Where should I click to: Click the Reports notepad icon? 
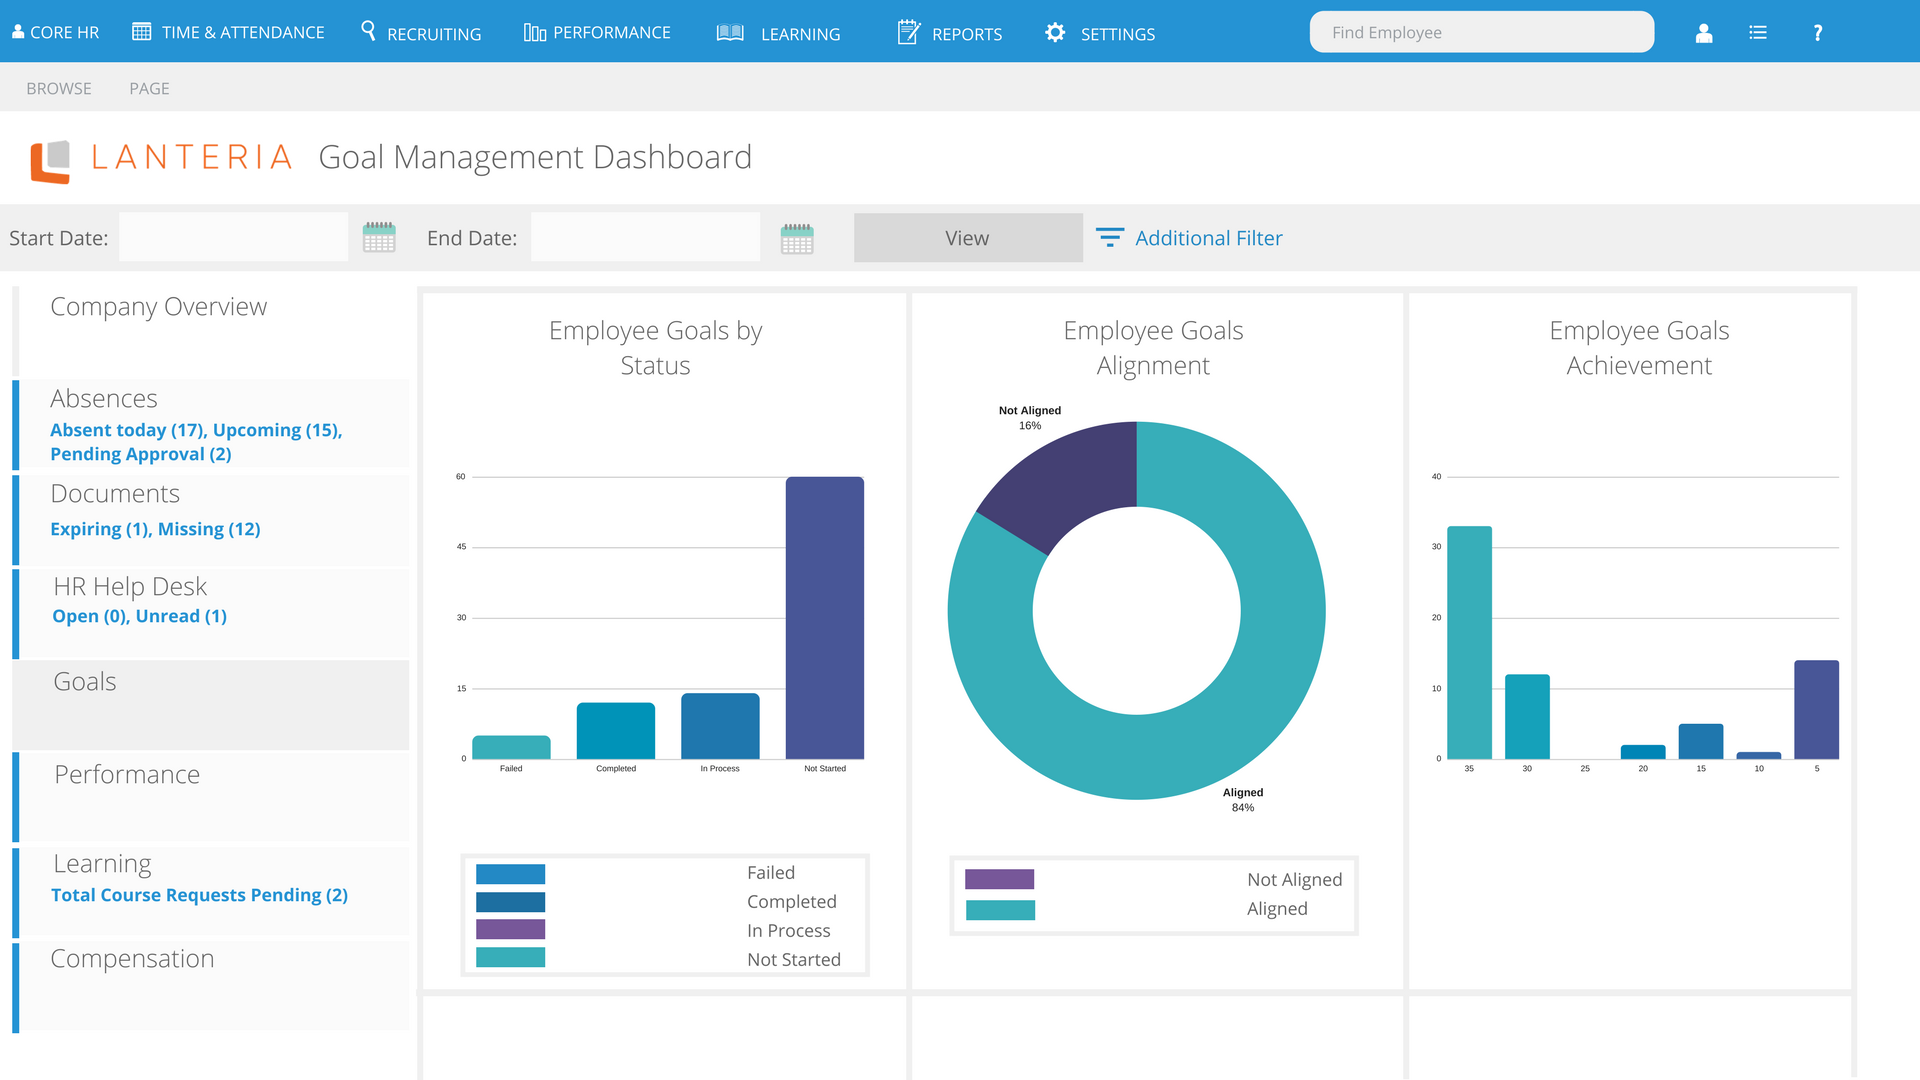click(909, 32)
